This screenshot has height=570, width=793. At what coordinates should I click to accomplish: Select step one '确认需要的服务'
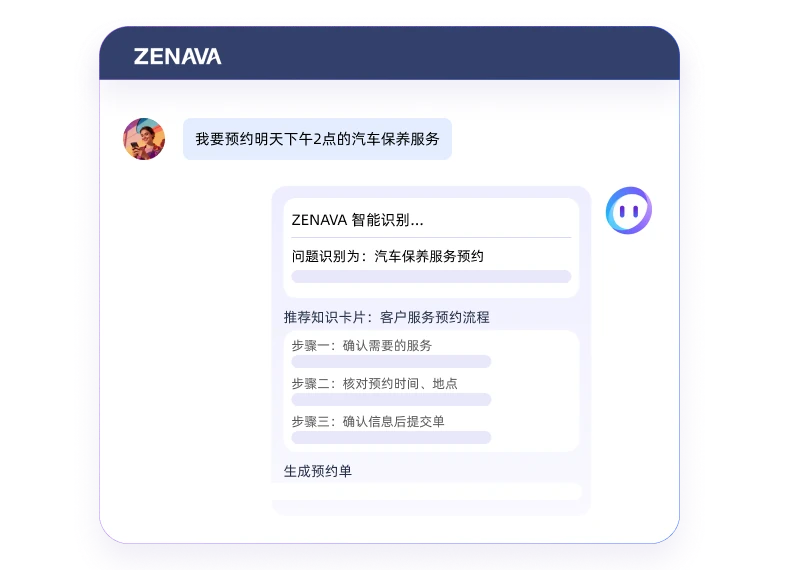click(x=362, y=345)
